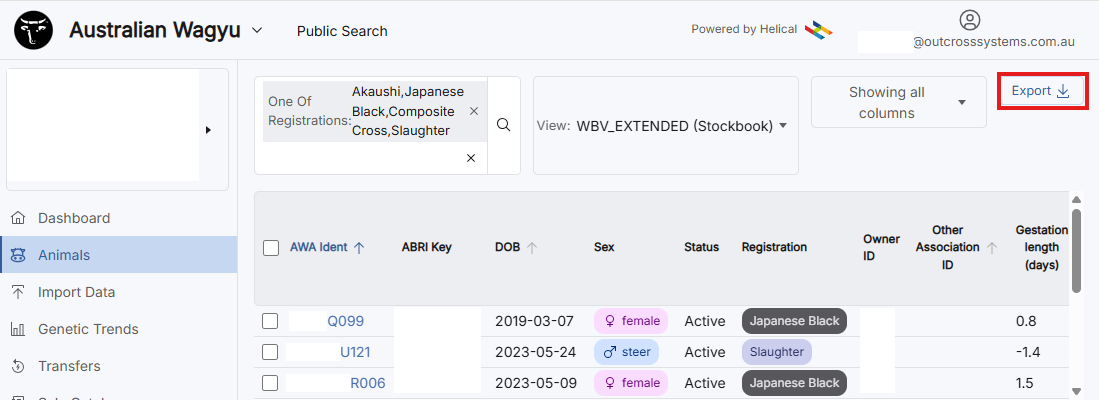Remove the One Of Registrations filter chip
Viewport: 1099px width, 400px height.
474,112
